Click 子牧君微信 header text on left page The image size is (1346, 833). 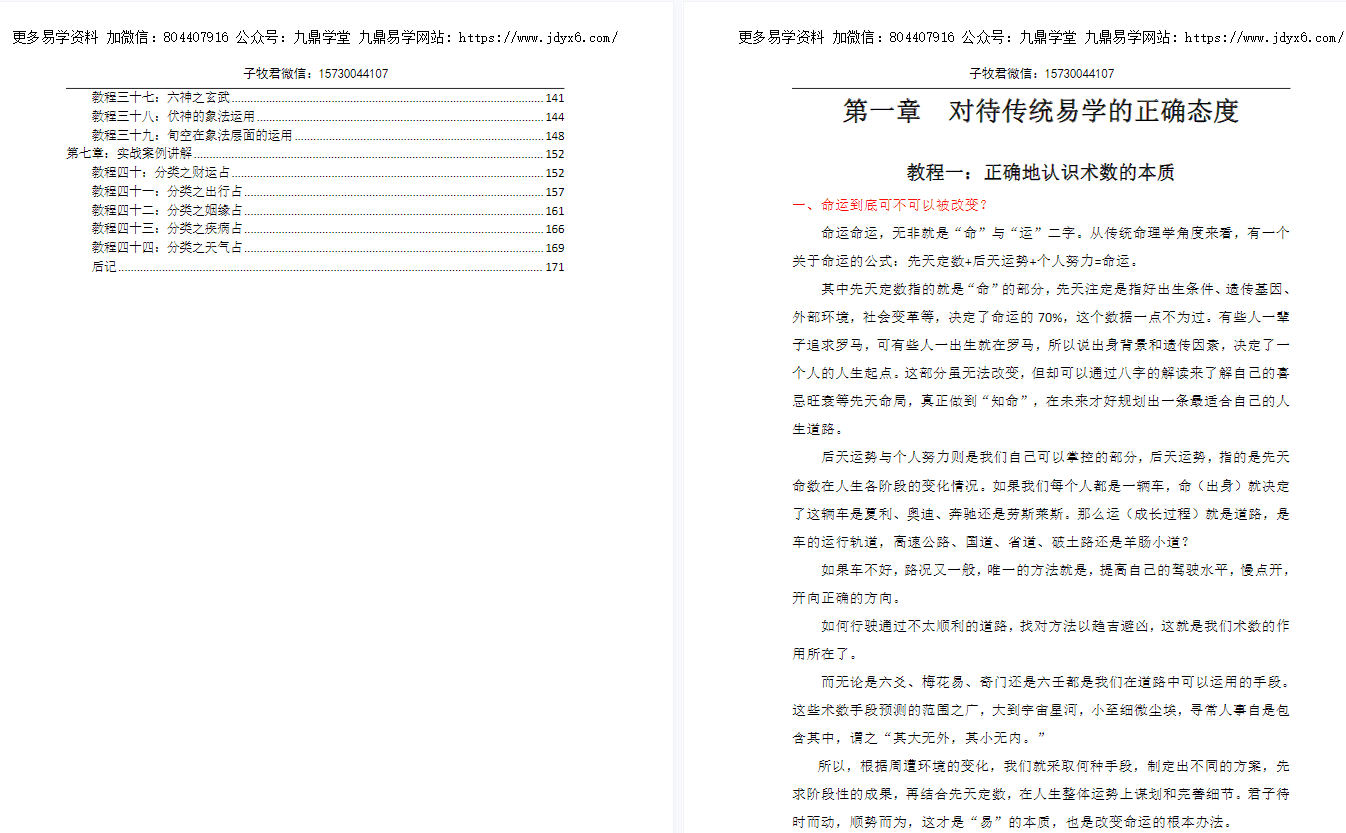coord(315,74)
